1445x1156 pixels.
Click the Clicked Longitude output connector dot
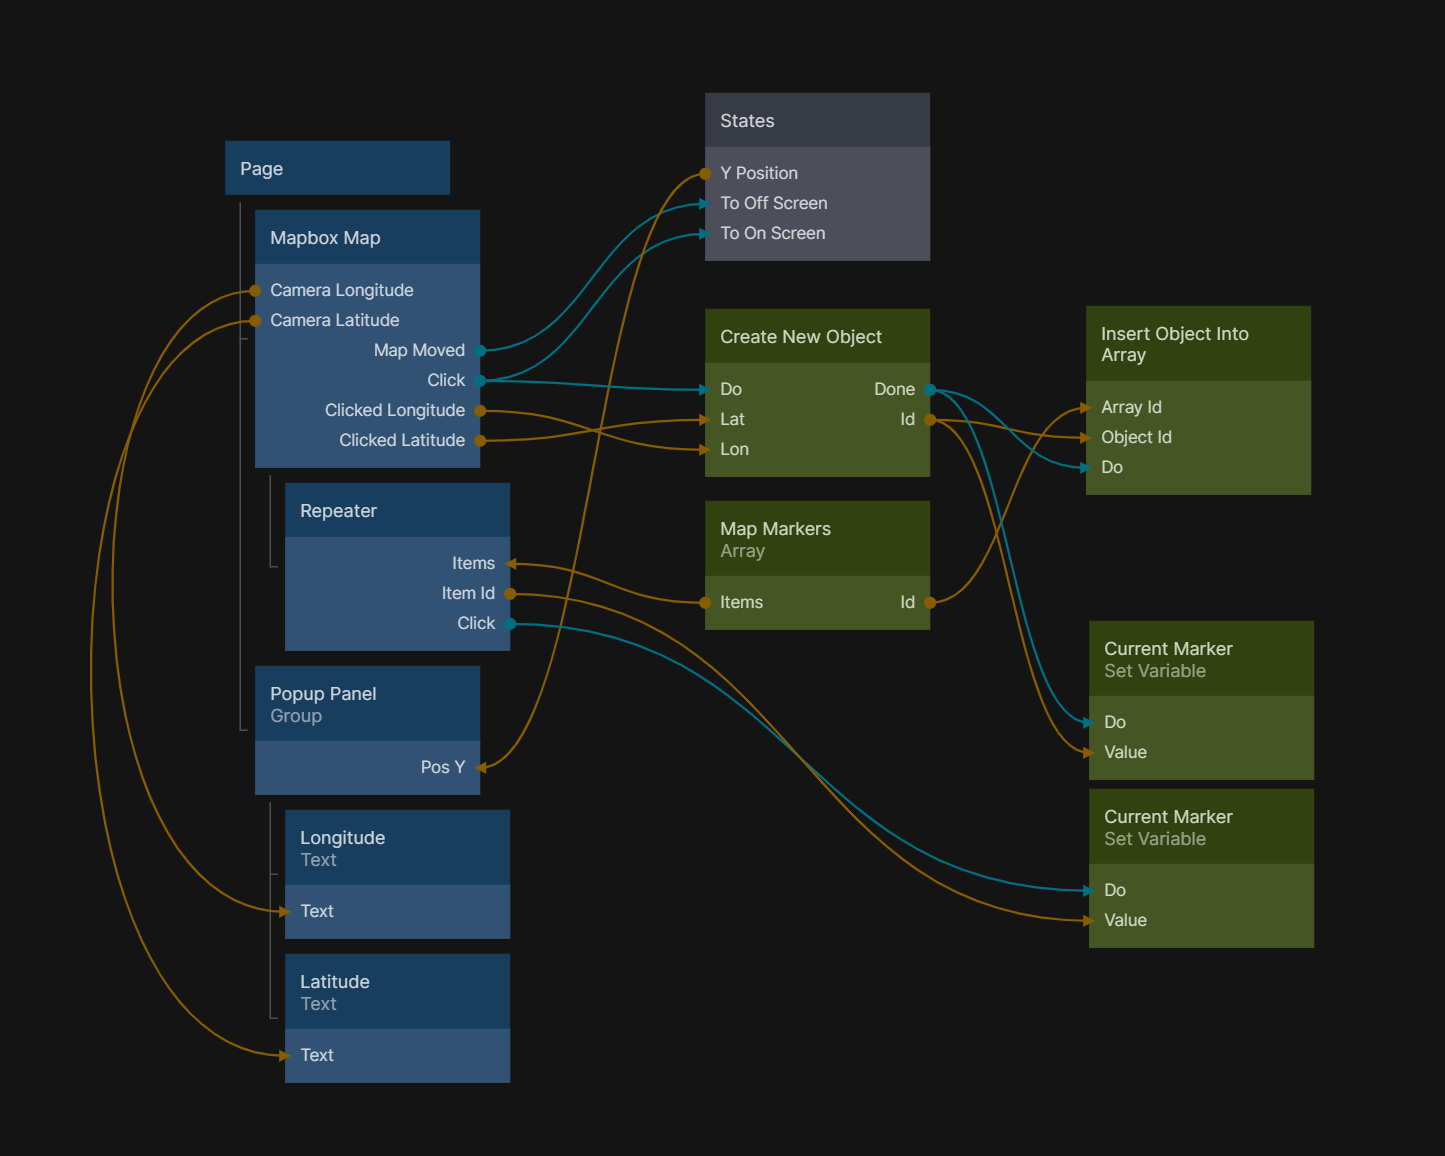coord(481,411)
